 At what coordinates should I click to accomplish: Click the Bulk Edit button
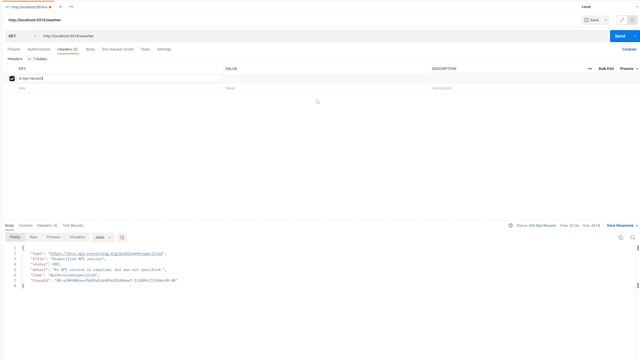click(606, 69)
